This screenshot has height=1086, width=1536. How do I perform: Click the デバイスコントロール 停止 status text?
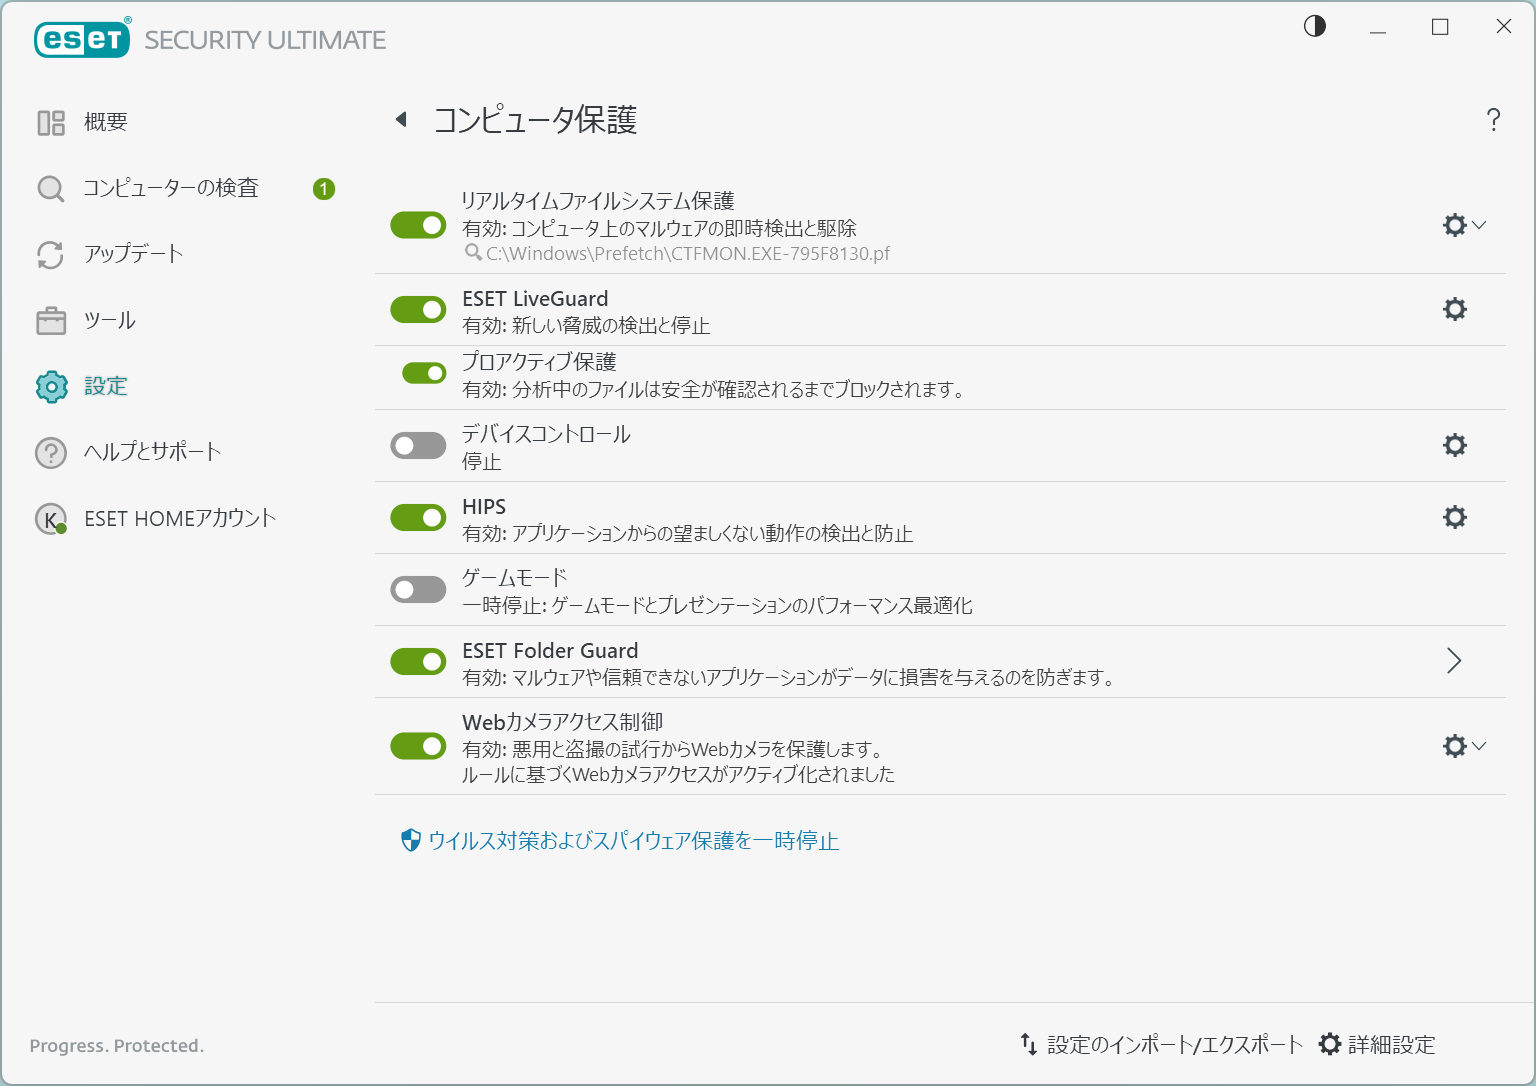point(482,462)
